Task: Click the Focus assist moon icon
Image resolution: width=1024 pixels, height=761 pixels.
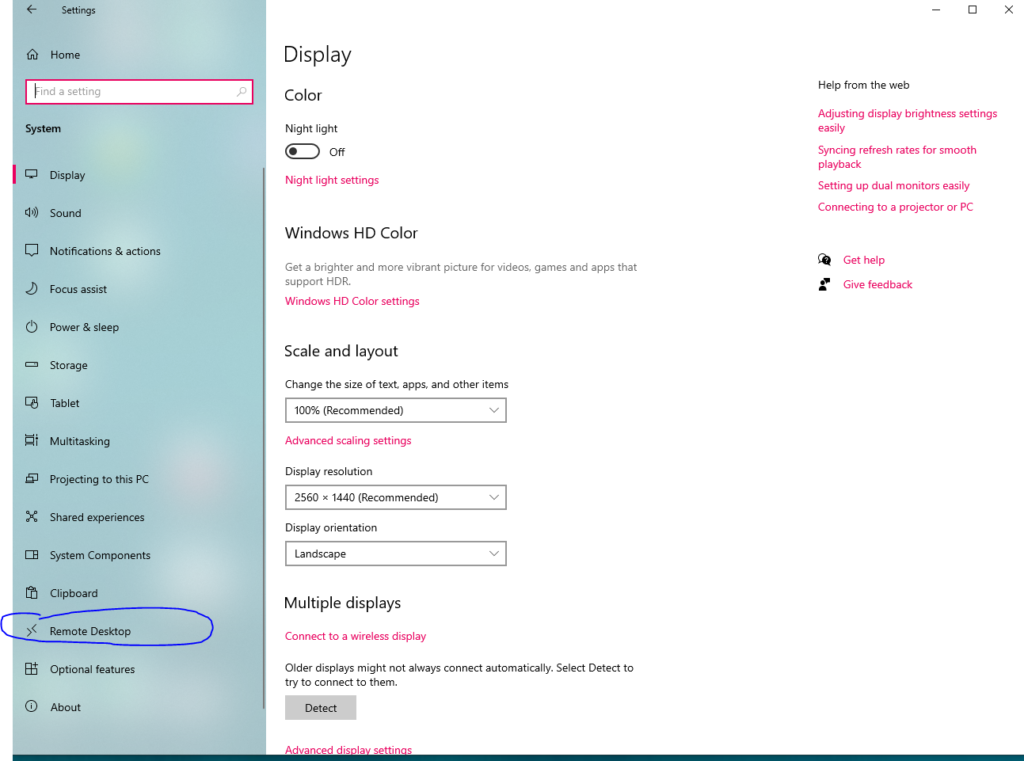Action: 31,289
